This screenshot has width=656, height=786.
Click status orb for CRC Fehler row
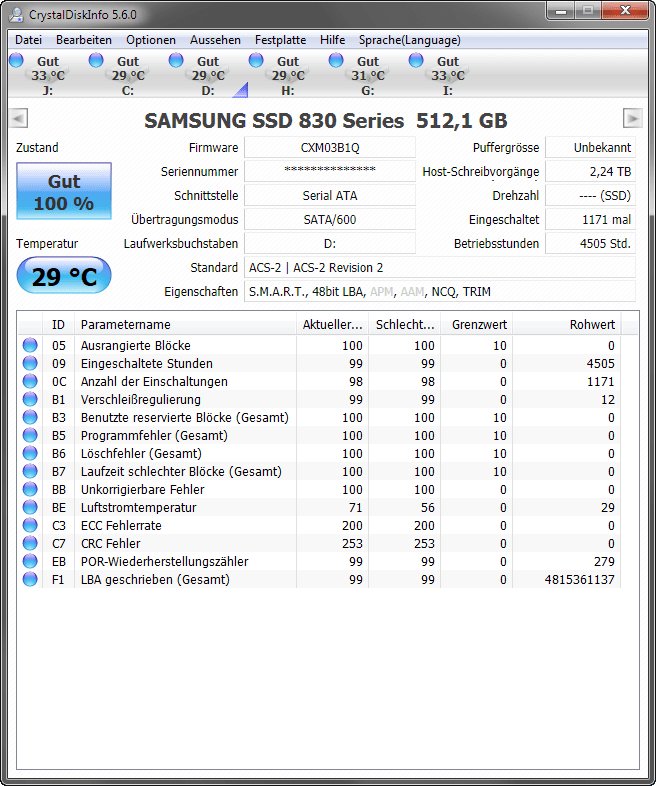coord(30,543)
